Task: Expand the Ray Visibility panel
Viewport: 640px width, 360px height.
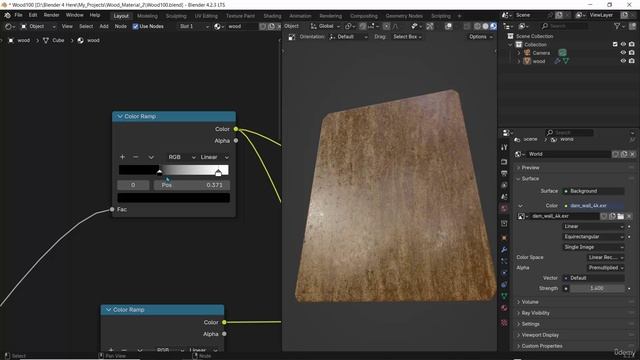Action: (x=535, y=313)
